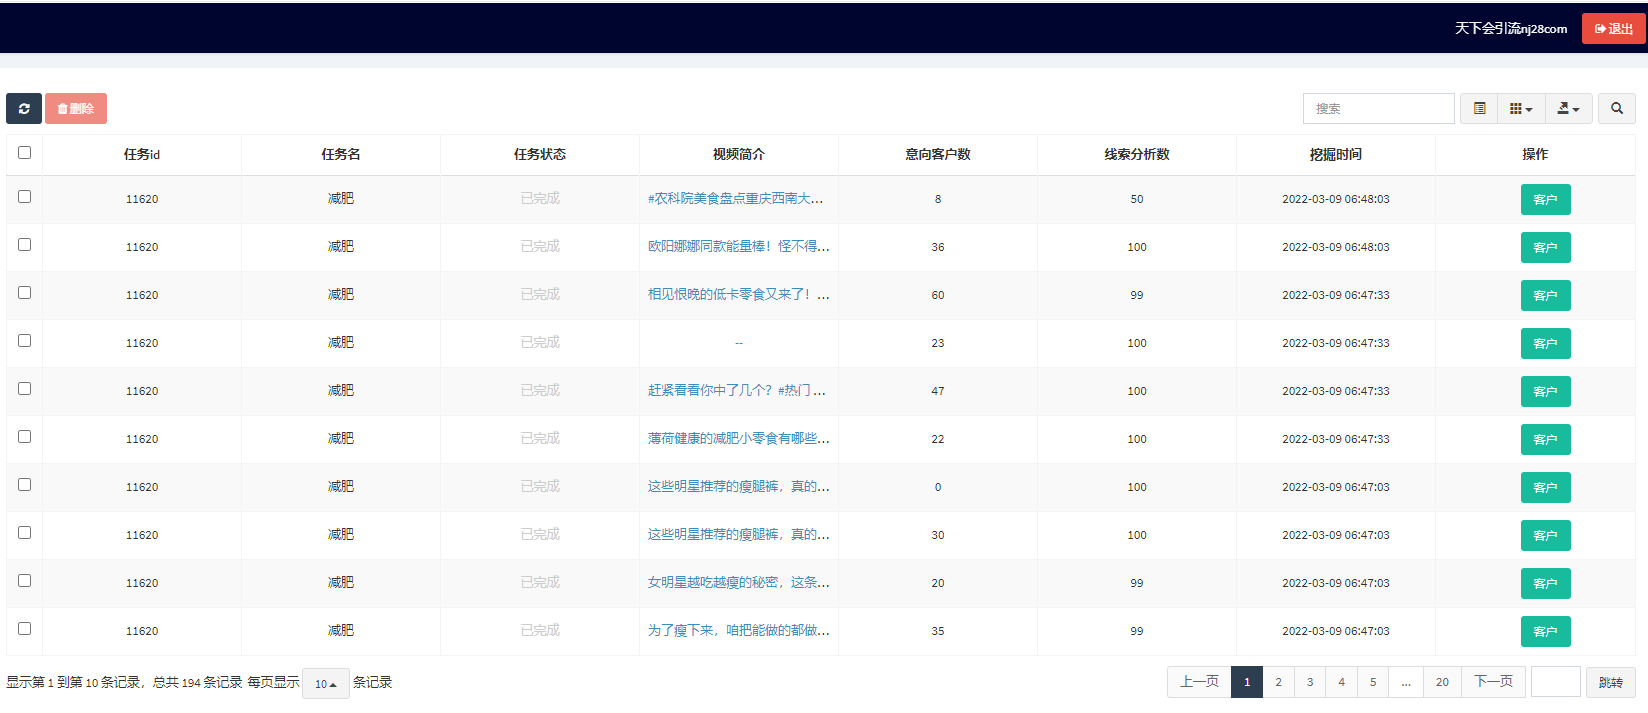Sort by 意向客户数 column header
The image size is (1648, 713).
point(937,154)
